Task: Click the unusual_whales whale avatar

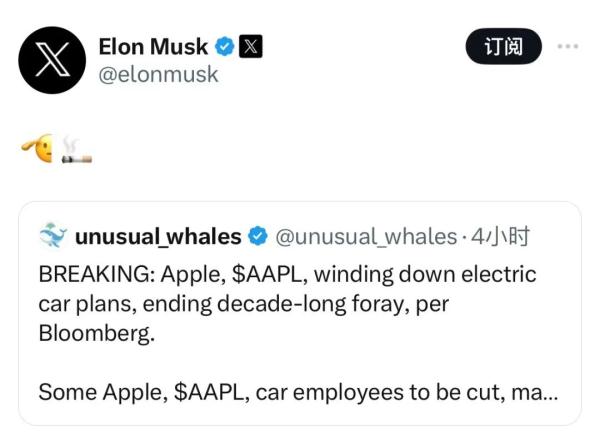Action: pyautogui.click(x=52, y=236)
